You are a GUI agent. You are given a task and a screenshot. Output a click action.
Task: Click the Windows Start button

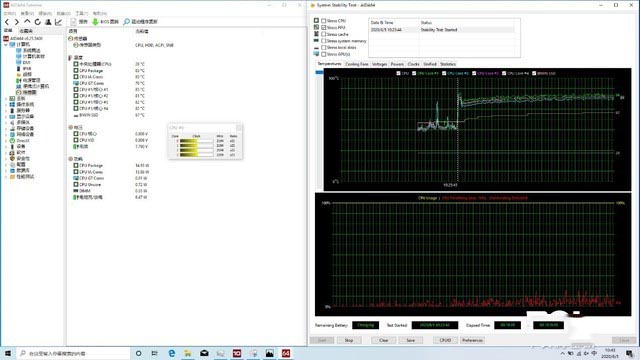pyautogui.click(x=7, y=353)
